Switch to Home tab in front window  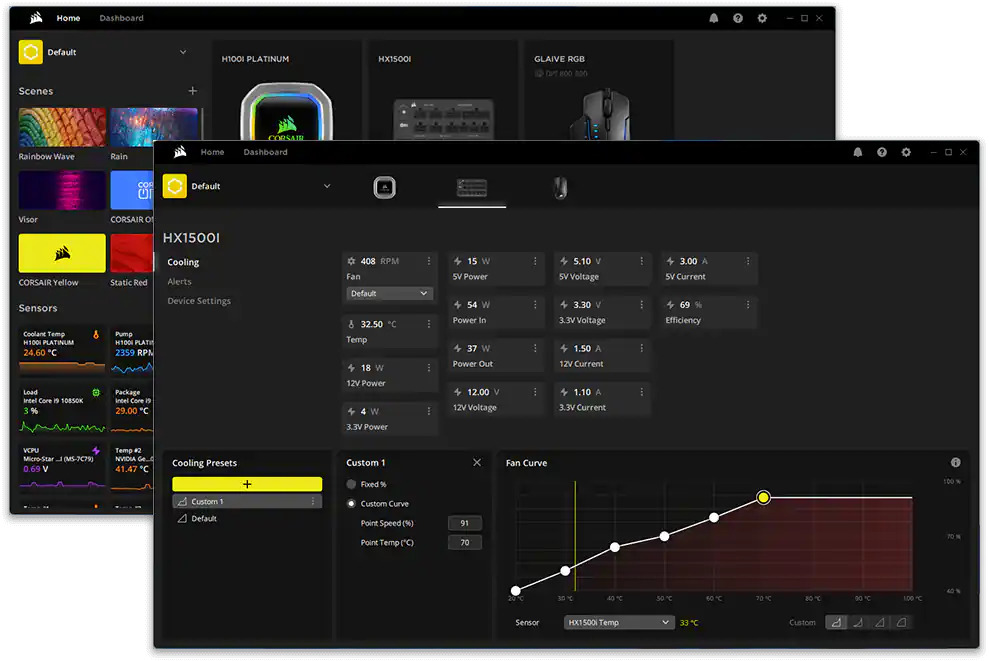[213, 152]
